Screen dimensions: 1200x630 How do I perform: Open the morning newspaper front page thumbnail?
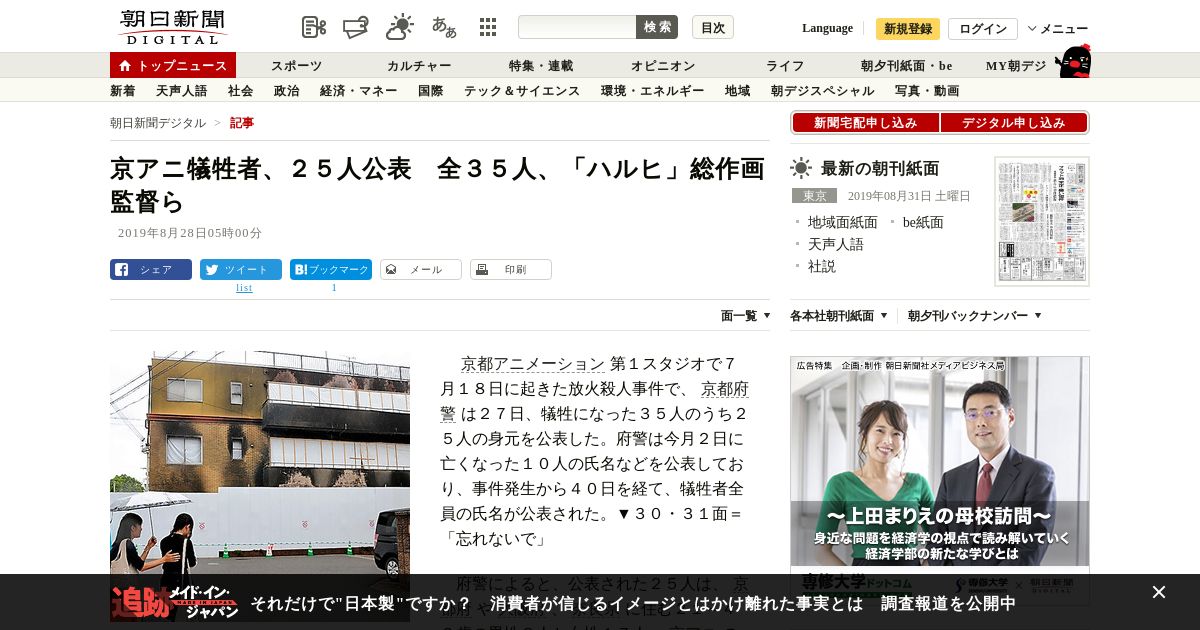coord(1042,221)
